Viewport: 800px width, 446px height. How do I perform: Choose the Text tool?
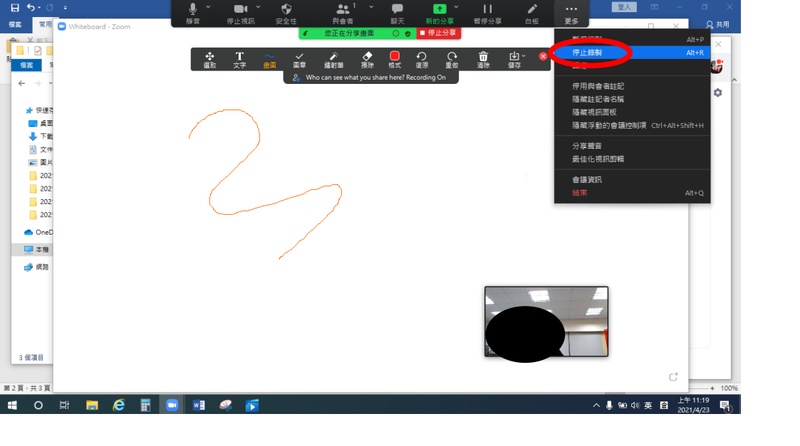pos(239,59)
